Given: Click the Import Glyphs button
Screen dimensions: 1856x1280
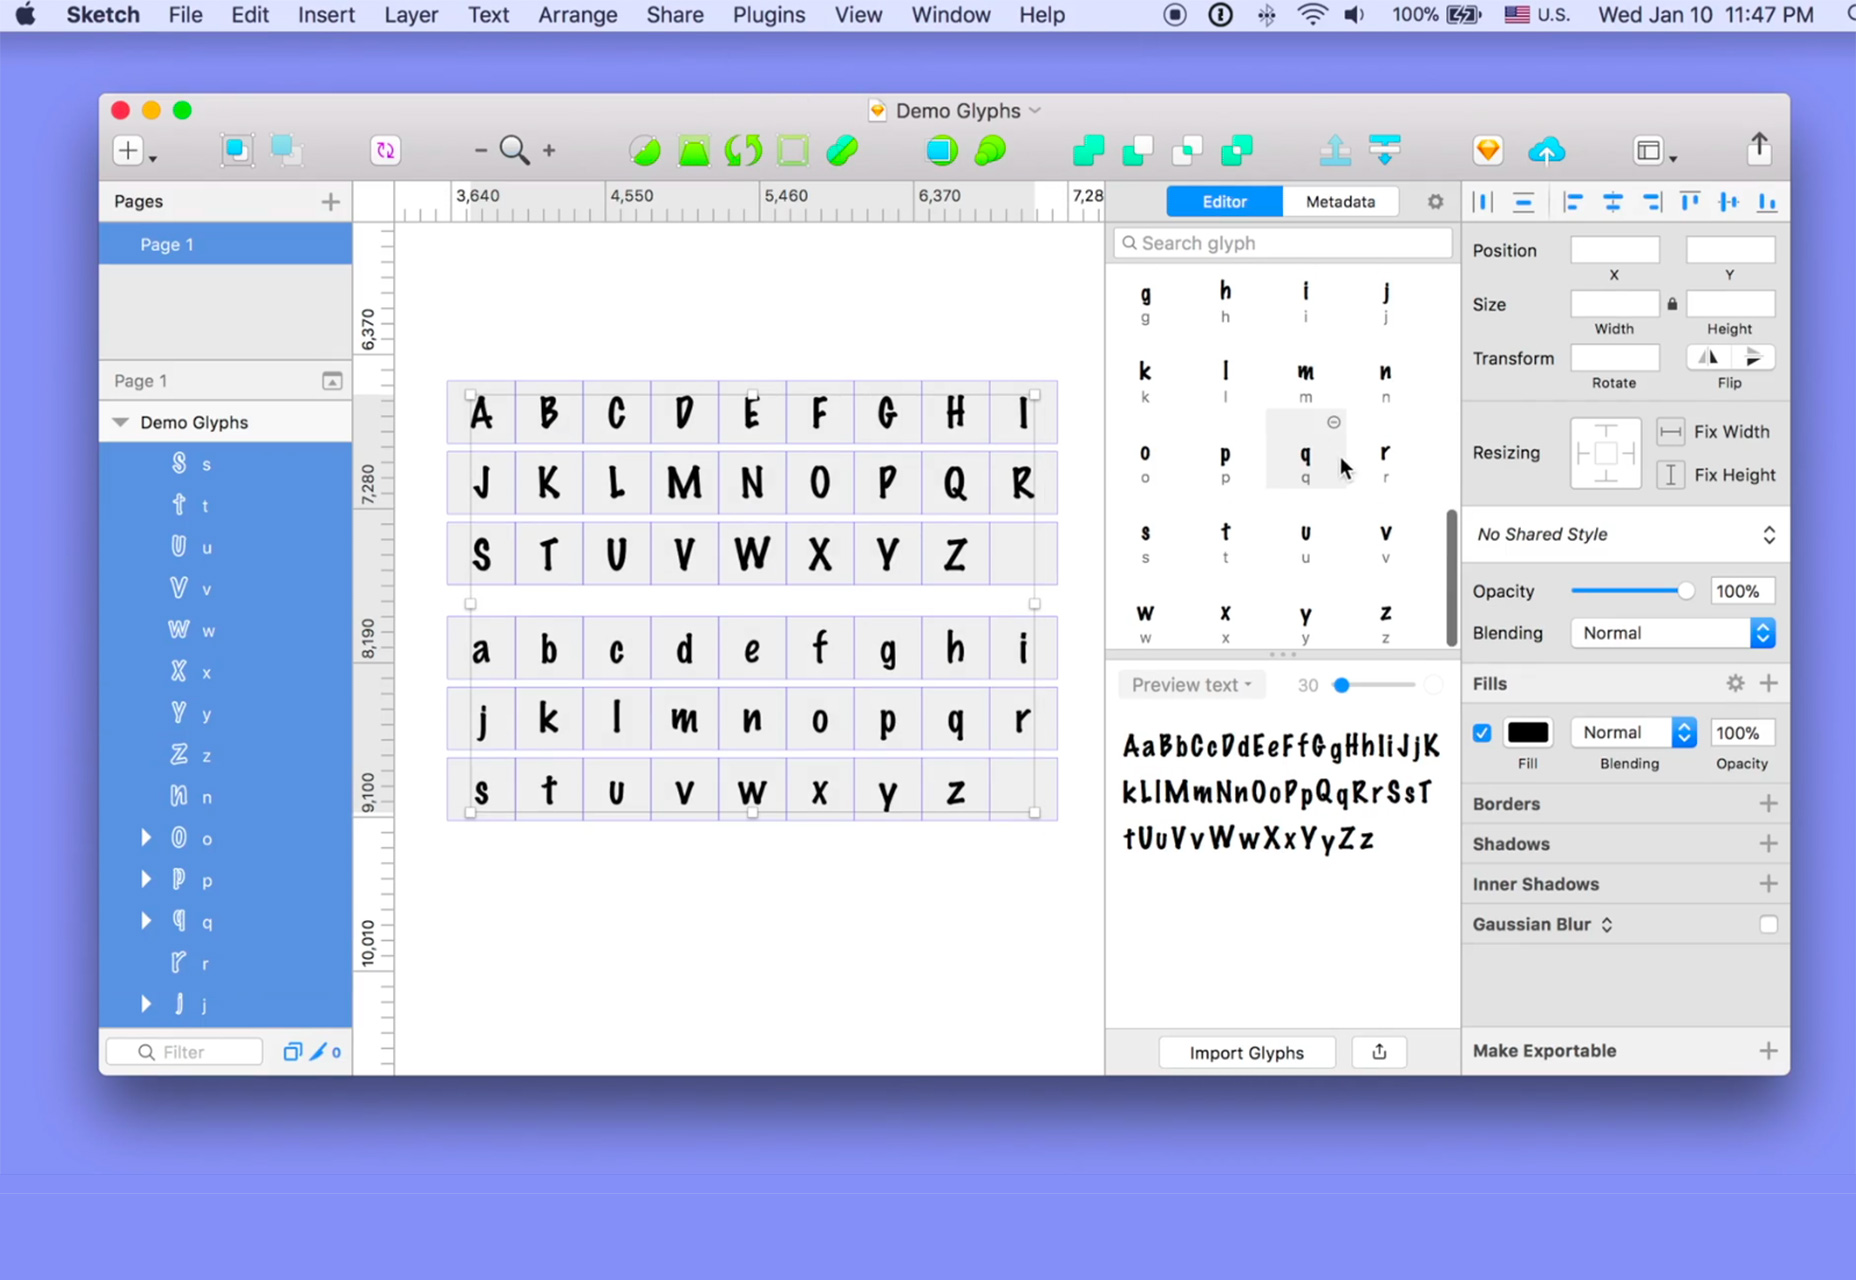Looking at the screenshot, I should (x=1247, y=1052).
